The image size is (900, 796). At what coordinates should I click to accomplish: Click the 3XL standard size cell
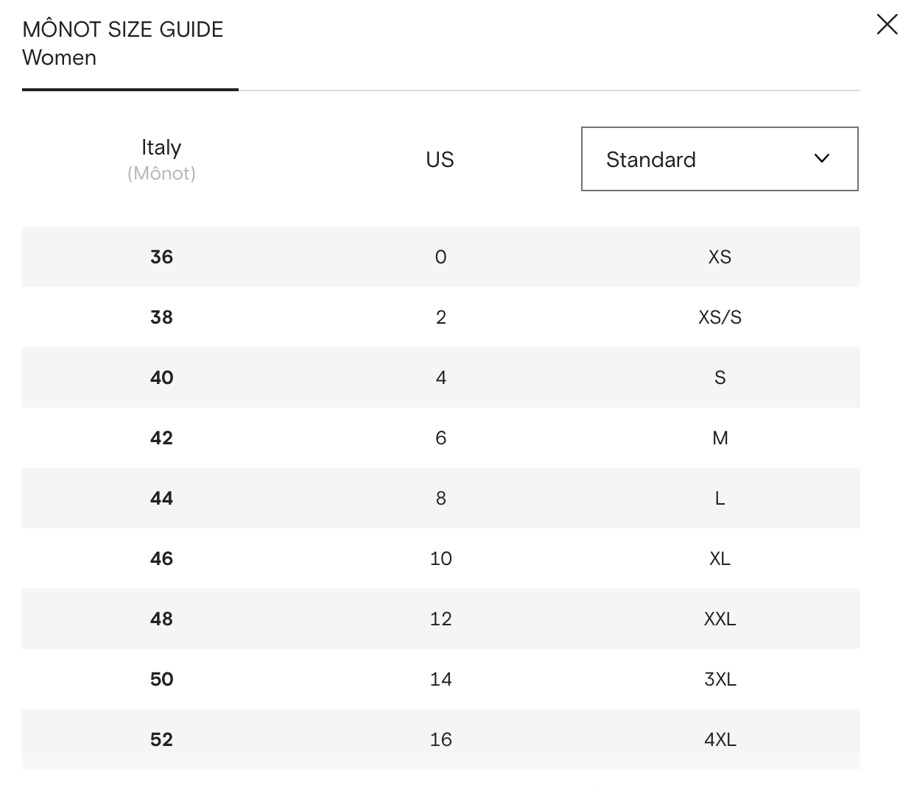719,679
